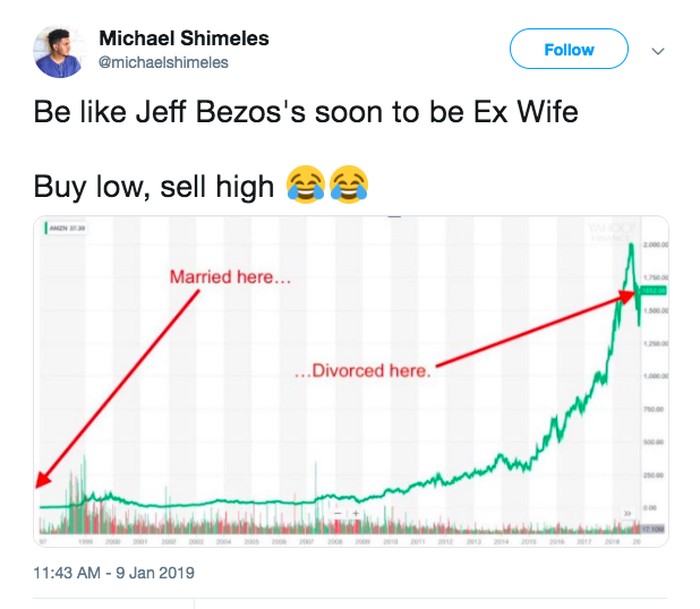Click the double-arrow icon at chart's right
700x609 pixels.
(629, 511)
